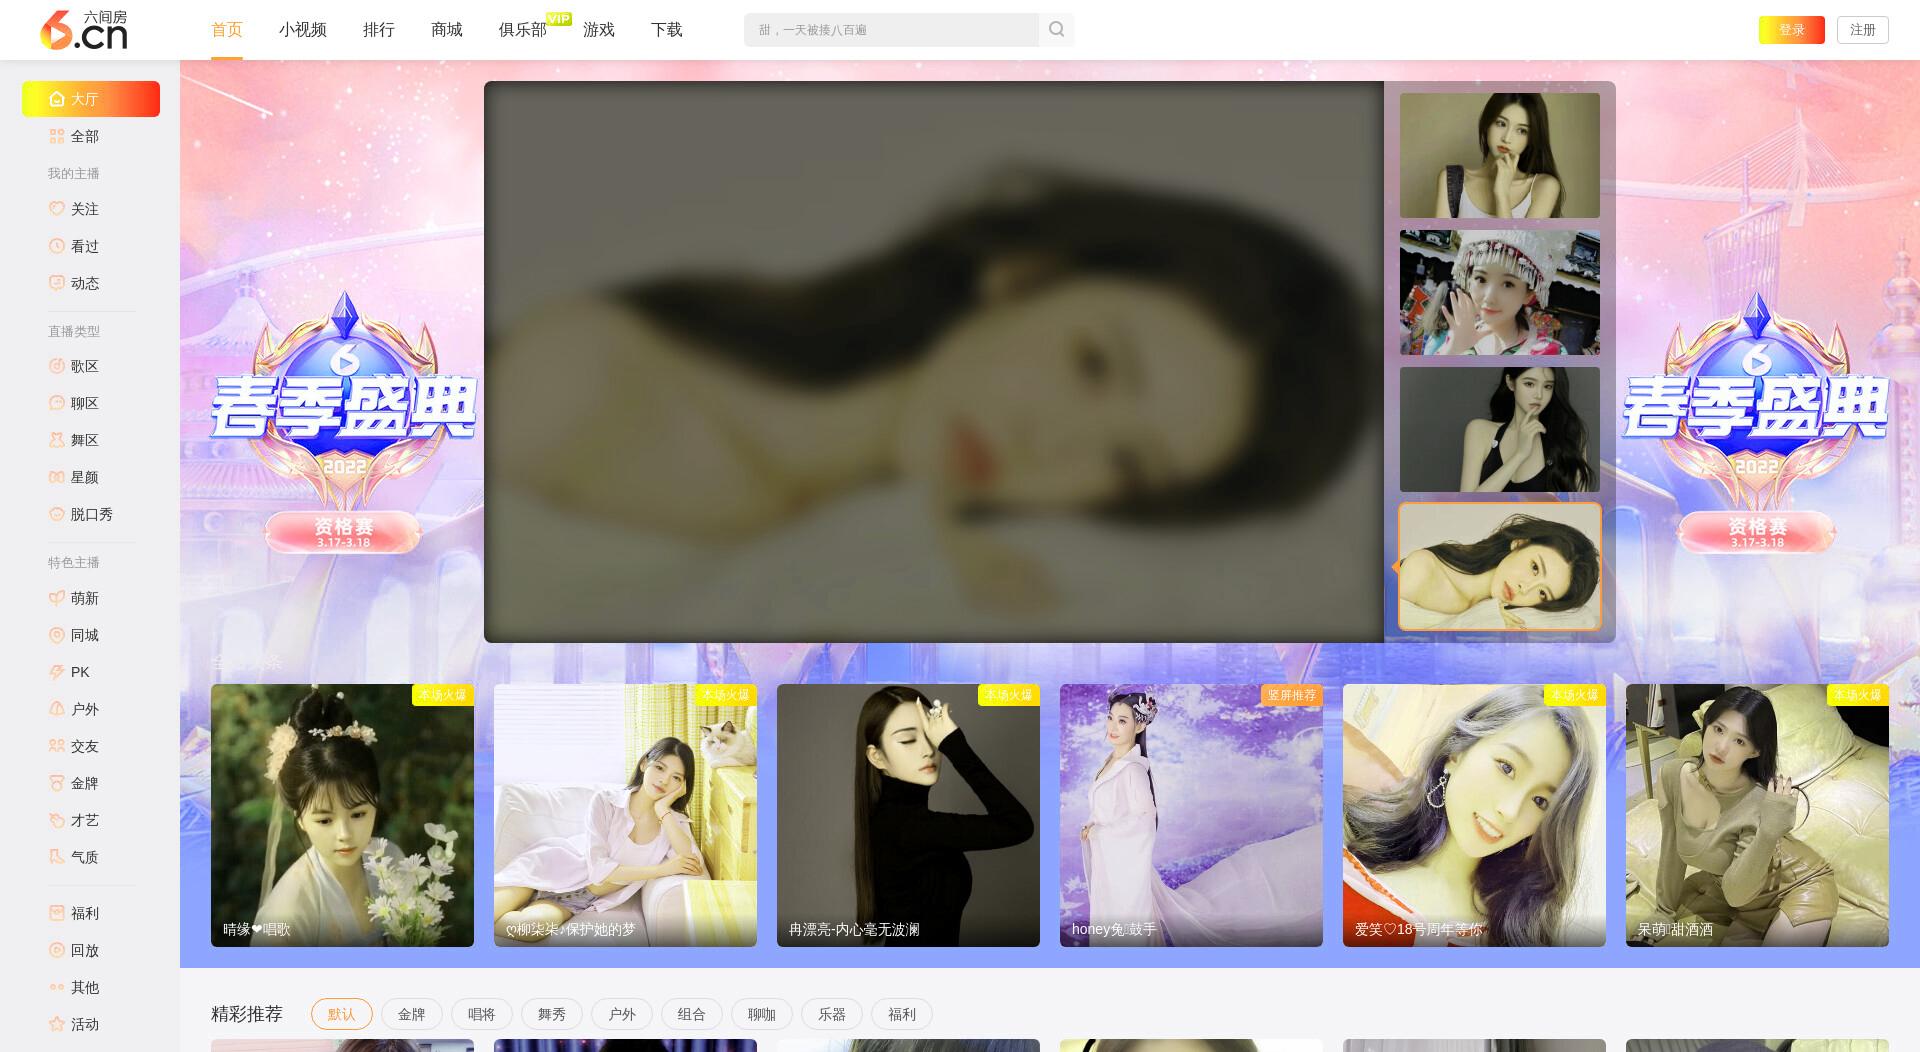The height and width of the screenshot is (1052, 1920).
Task: Open 关注 heart icon in sidebar
Action: (x=57, y=209)
